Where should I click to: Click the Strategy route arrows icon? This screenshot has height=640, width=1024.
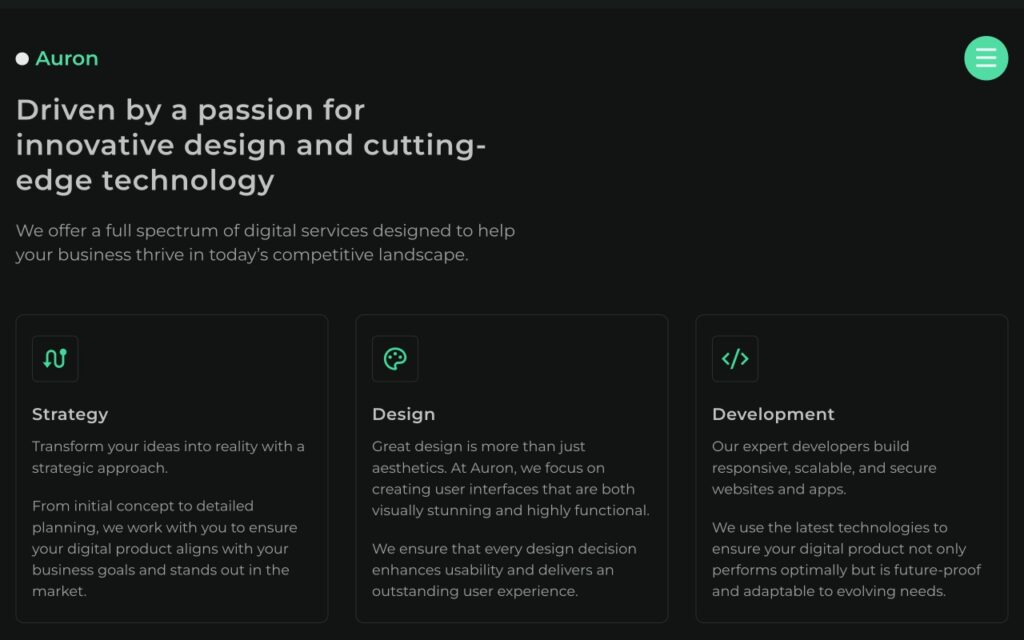point(55,359)
